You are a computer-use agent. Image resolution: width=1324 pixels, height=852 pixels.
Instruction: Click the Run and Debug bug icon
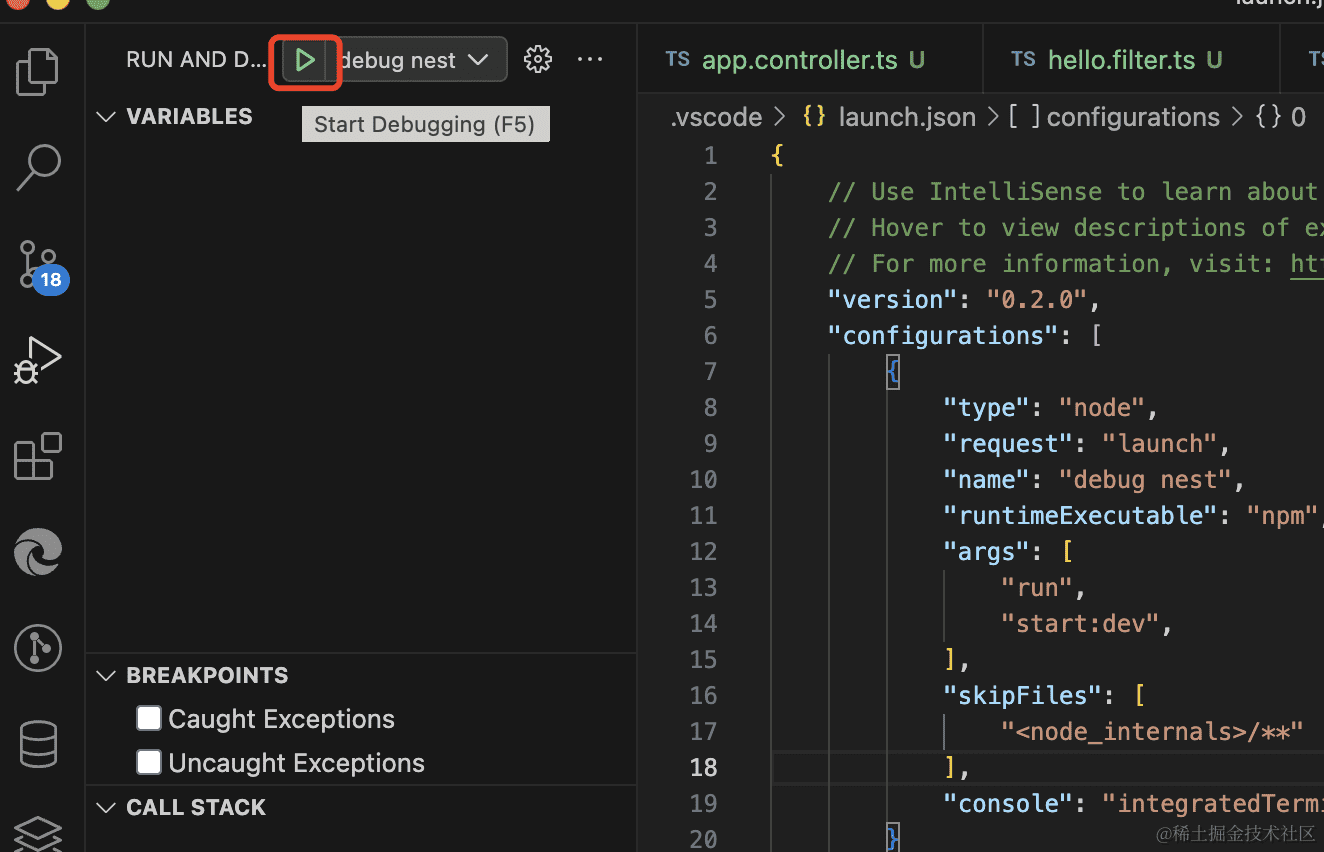[x=39, y=359]
